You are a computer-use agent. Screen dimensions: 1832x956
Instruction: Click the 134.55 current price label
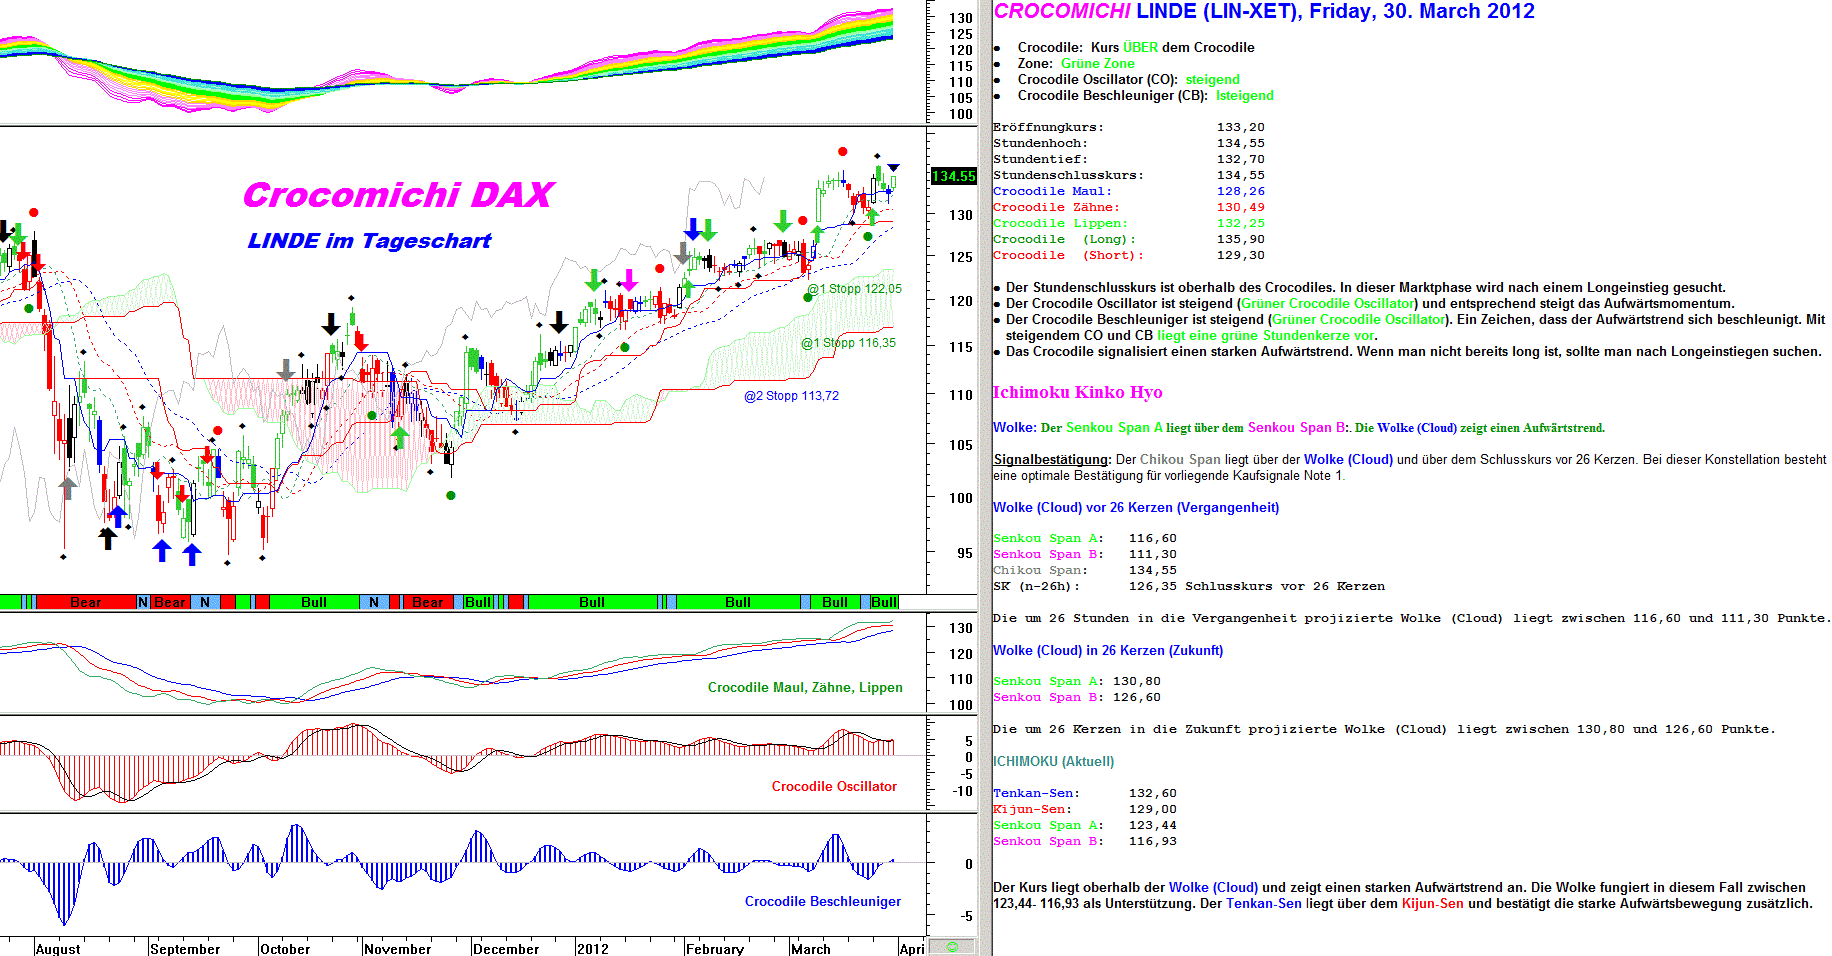pos(953,176)
